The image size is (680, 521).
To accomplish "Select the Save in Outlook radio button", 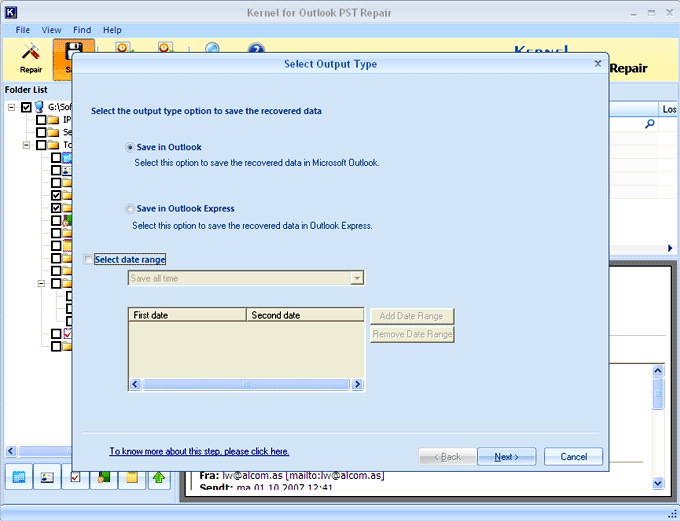I will (x=130, y=147).
